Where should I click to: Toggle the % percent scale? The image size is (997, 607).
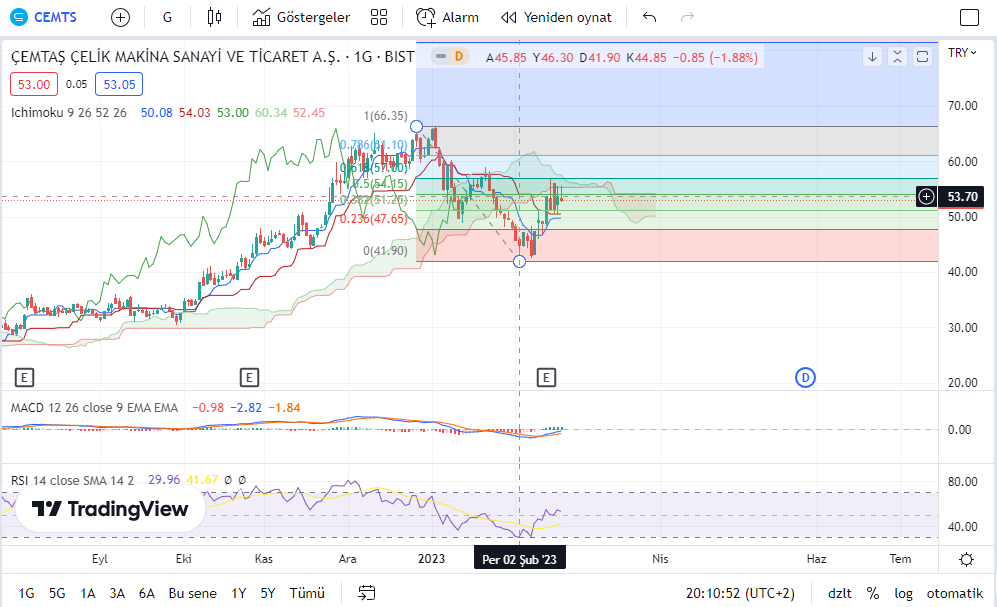[873, 593]
